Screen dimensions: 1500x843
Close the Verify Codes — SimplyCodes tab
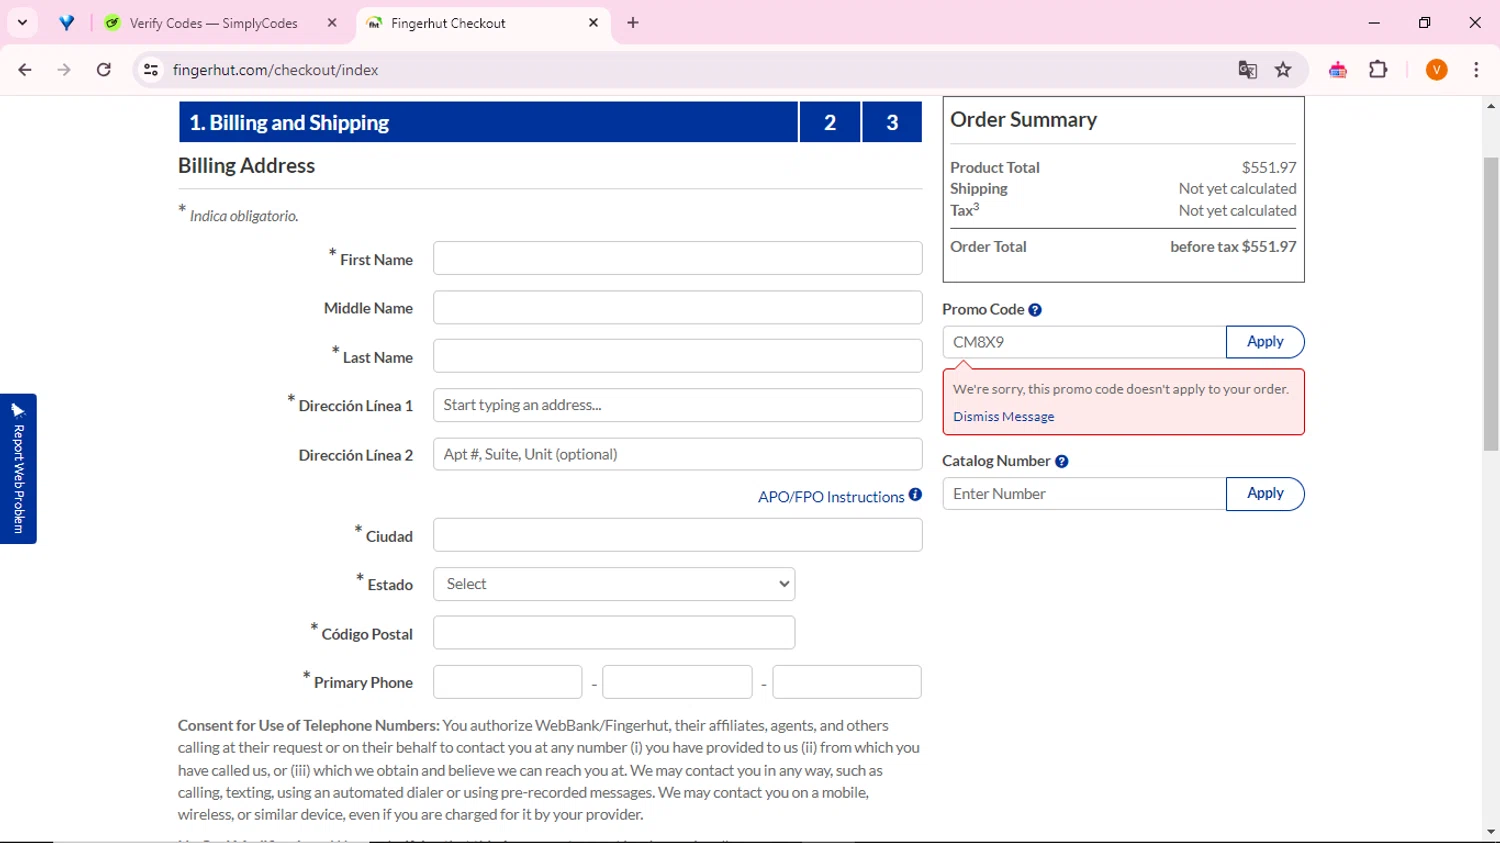tap(332, 22)
